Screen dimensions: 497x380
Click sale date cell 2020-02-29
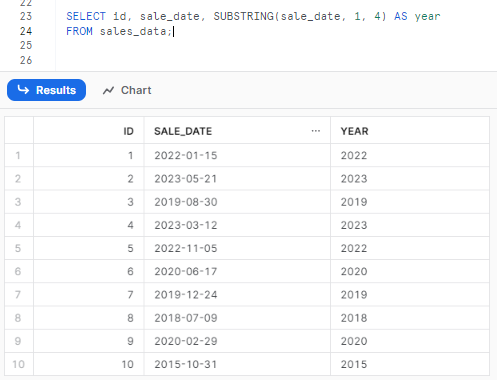[237, 341]
